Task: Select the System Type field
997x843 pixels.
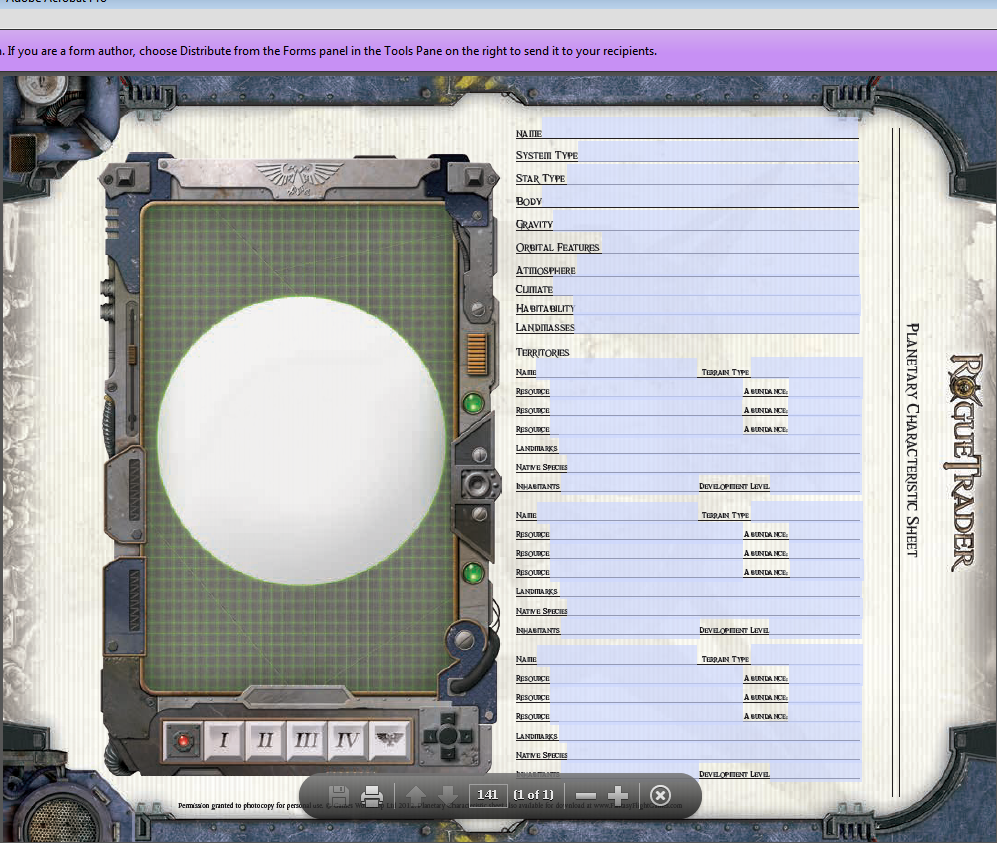Action: [x=719, y=151]
